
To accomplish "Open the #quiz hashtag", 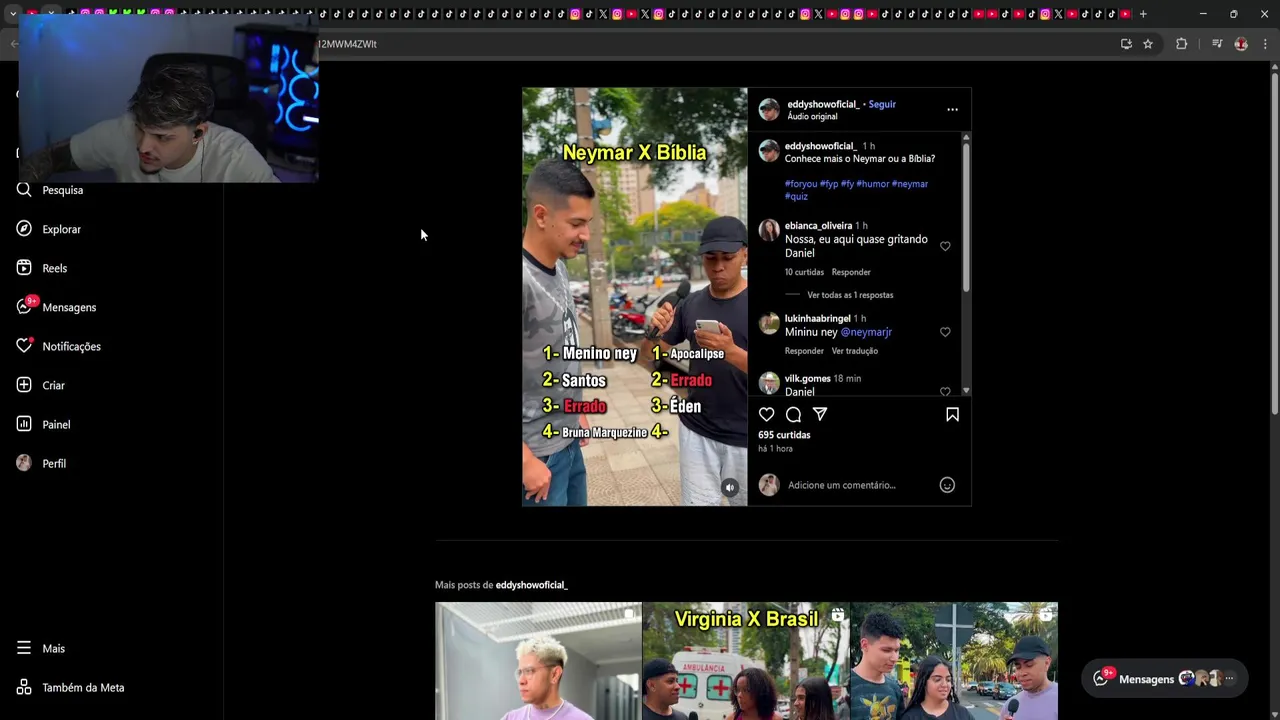I will pyautogui.click(x=796, y=197).
